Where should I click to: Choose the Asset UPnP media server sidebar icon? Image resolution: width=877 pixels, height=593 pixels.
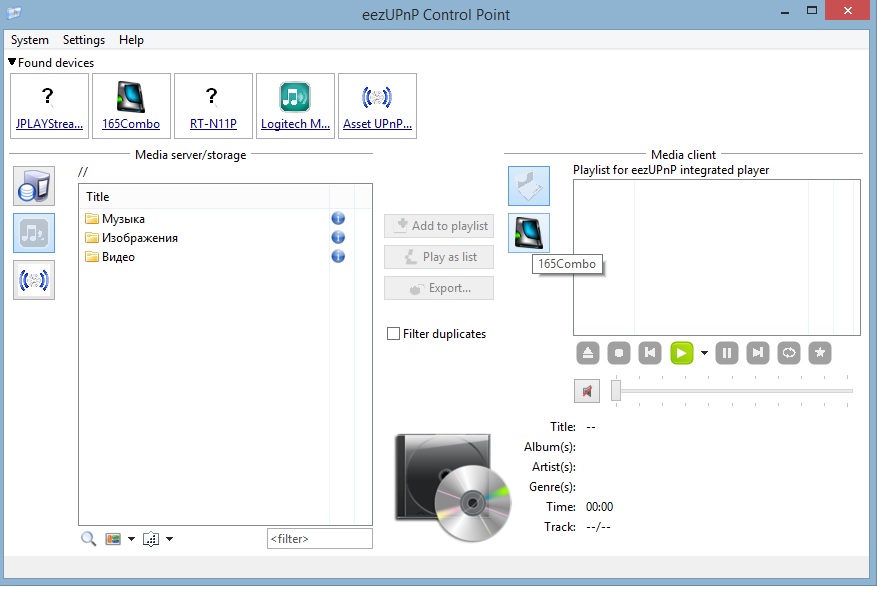pyautogui.click(x=34, y=280)
